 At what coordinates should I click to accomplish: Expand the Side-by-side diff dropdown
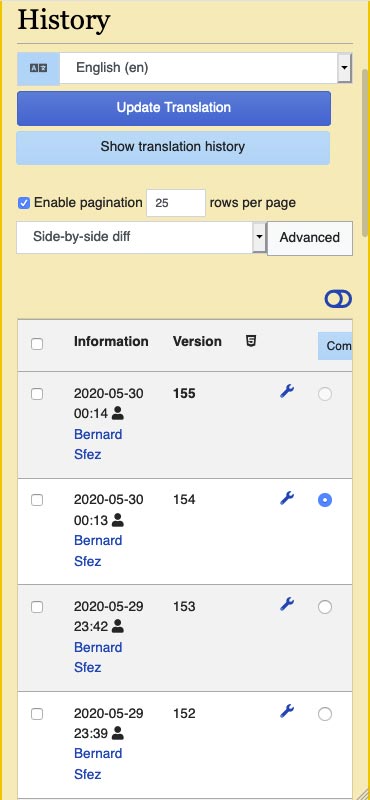pyautogui.click(x=141, y=237)
